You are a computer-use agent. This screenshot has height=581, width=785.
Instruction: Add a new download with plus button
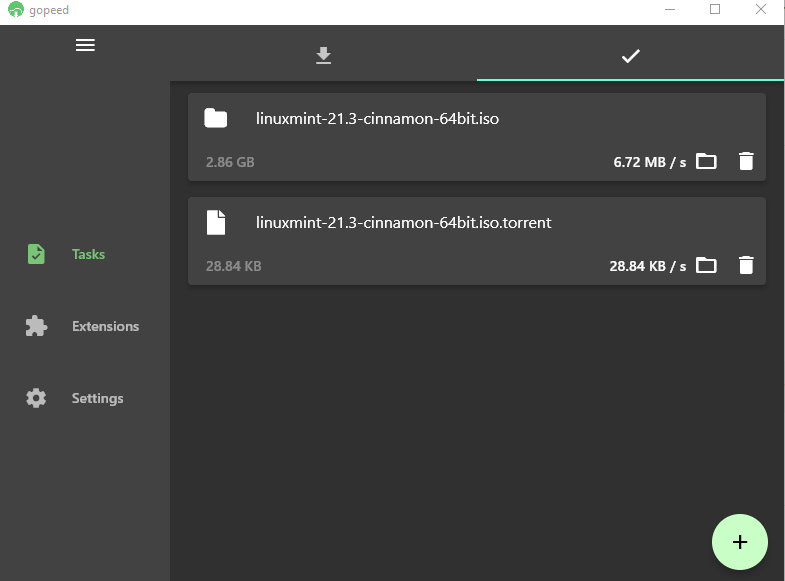click(x=739, y=541)
